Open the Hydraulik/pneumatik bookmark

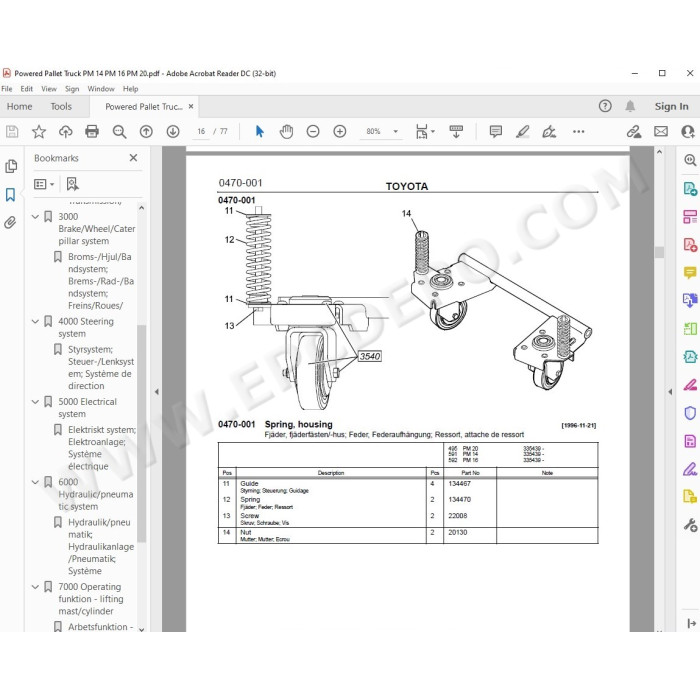point(100,546)
